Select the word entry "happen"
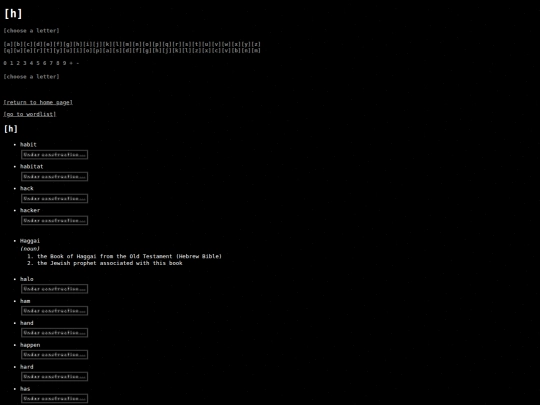Screen dimensions: 540x405 pos(30,345)
